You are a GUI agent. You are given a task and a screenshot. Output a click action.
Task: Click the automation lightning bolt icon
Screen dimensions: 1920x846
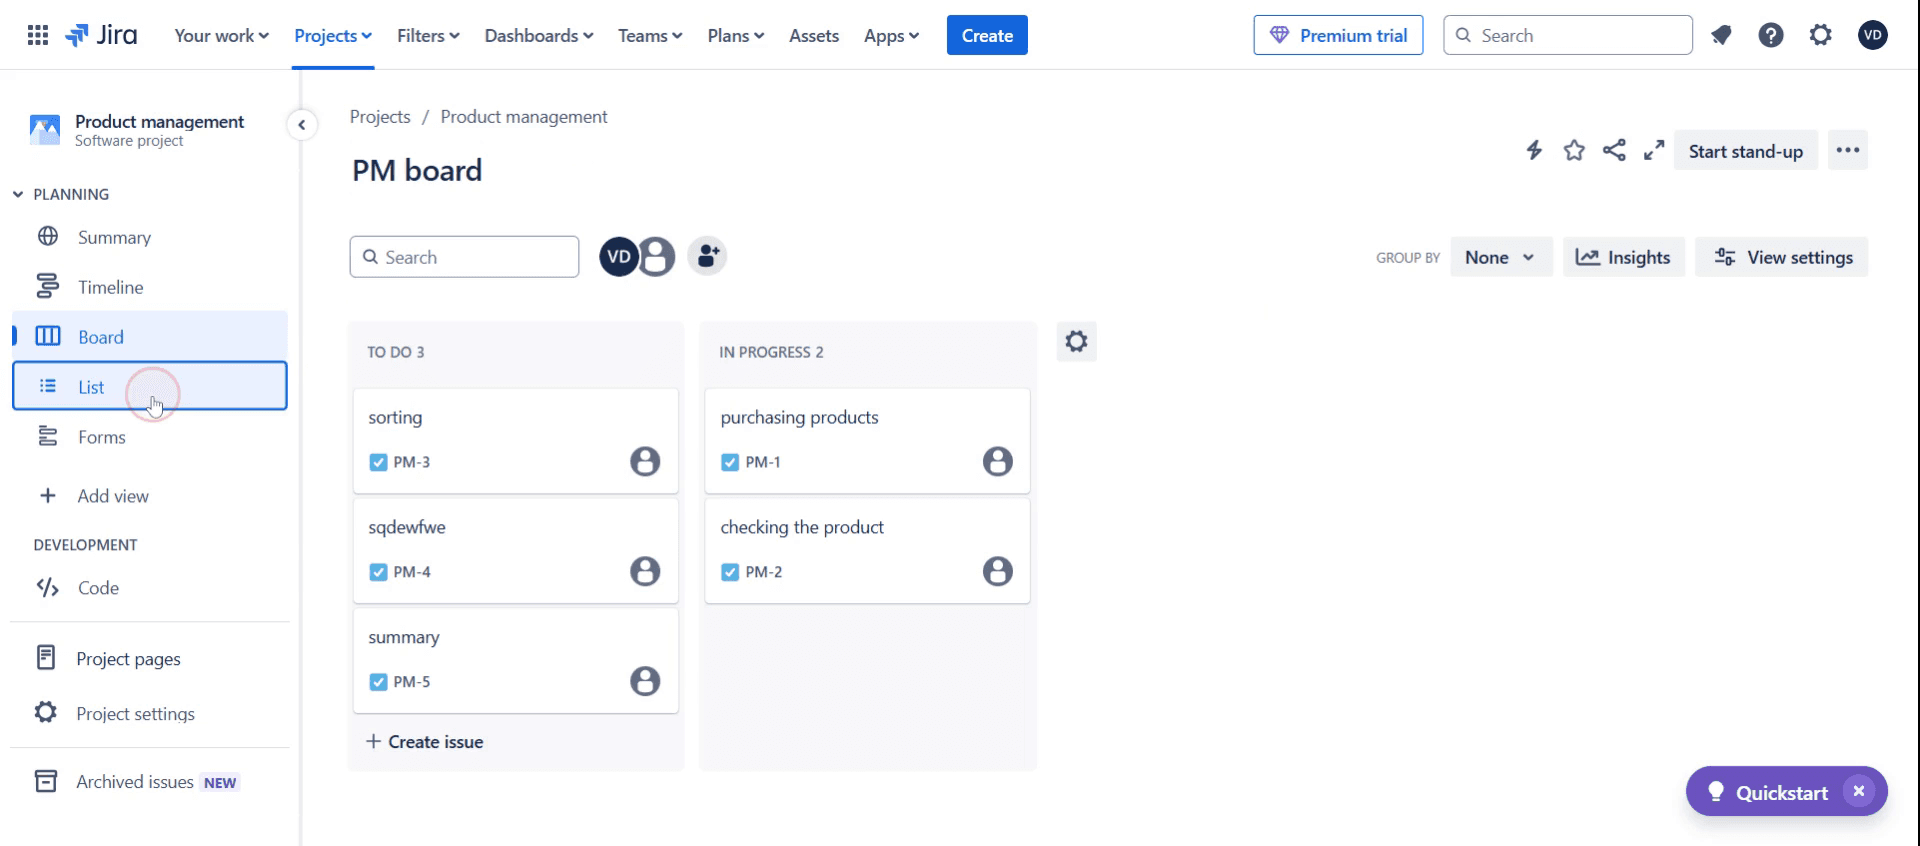(x=1534, y=151)
